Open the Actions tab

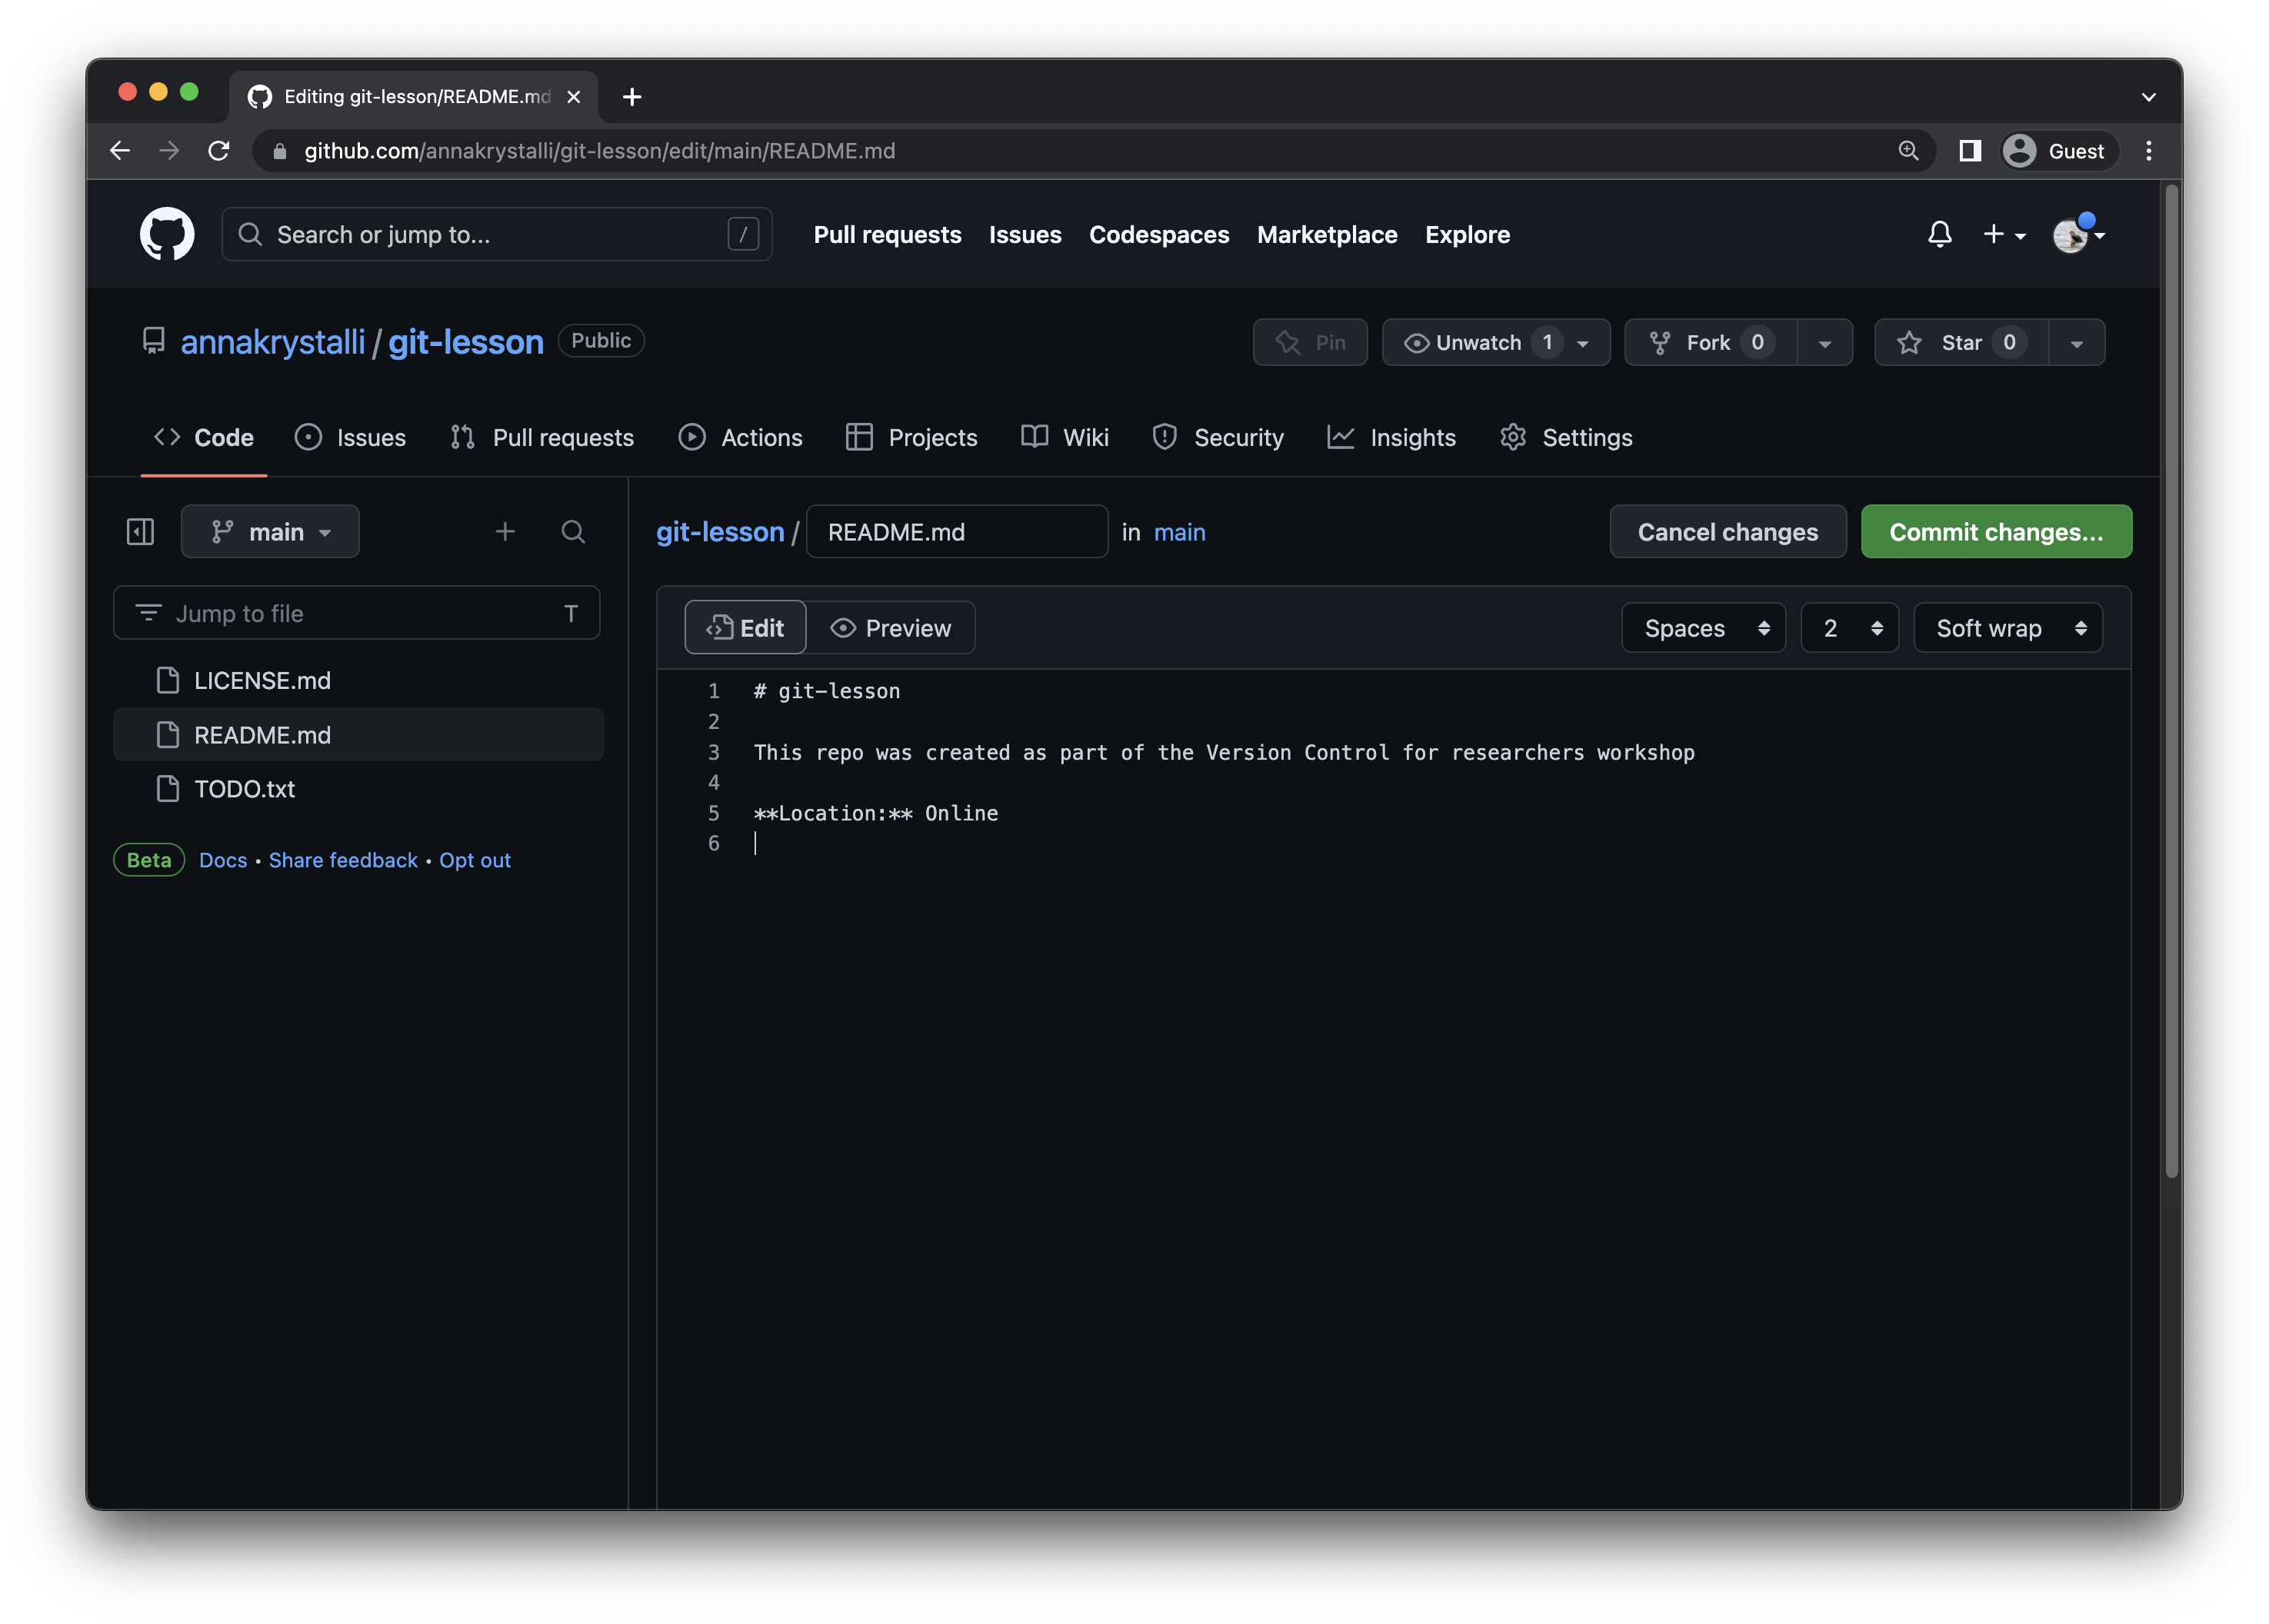(739, 437)
